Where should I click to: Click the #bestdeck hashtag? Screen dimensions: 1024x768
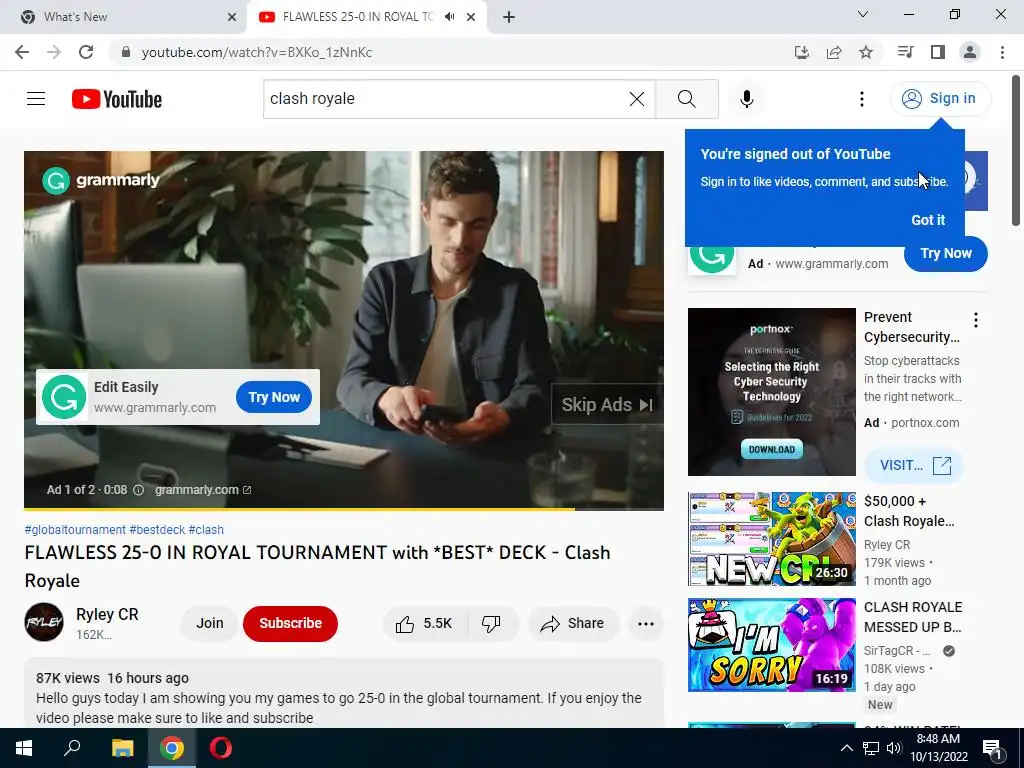[x=157, y=530]
